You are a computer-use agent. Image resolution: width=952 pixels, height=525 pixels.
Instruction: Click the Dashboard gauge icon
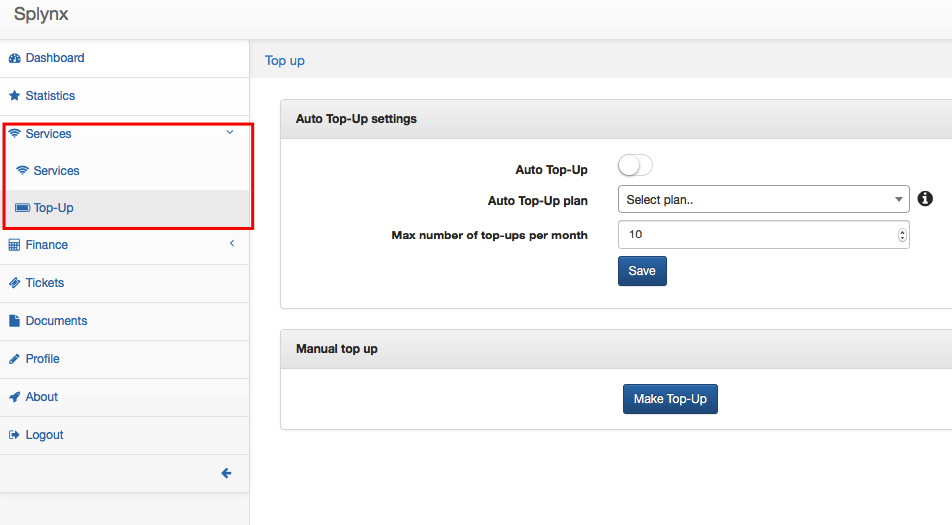(14, 58)
